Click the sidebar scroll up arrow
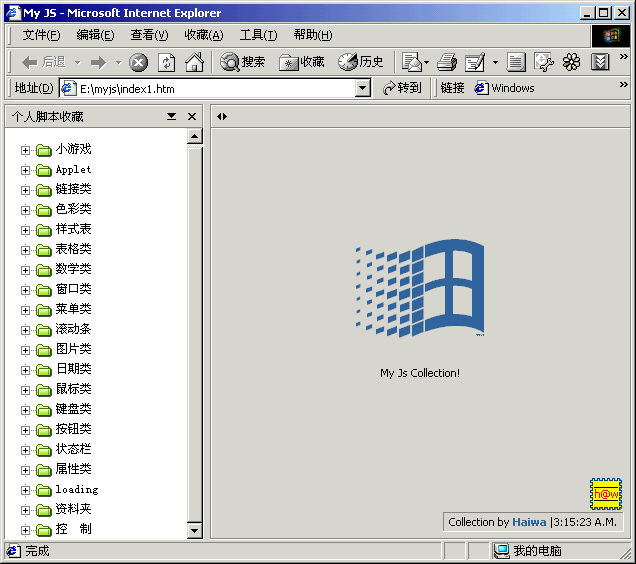 coord(195,136)
